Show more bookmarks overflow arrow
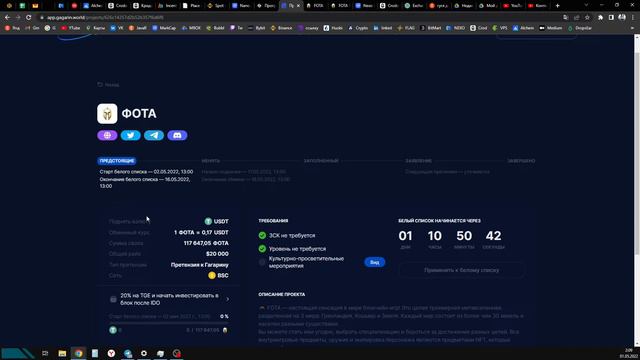The height and width of the screenshot is (360, 640). tap(633, 28)
